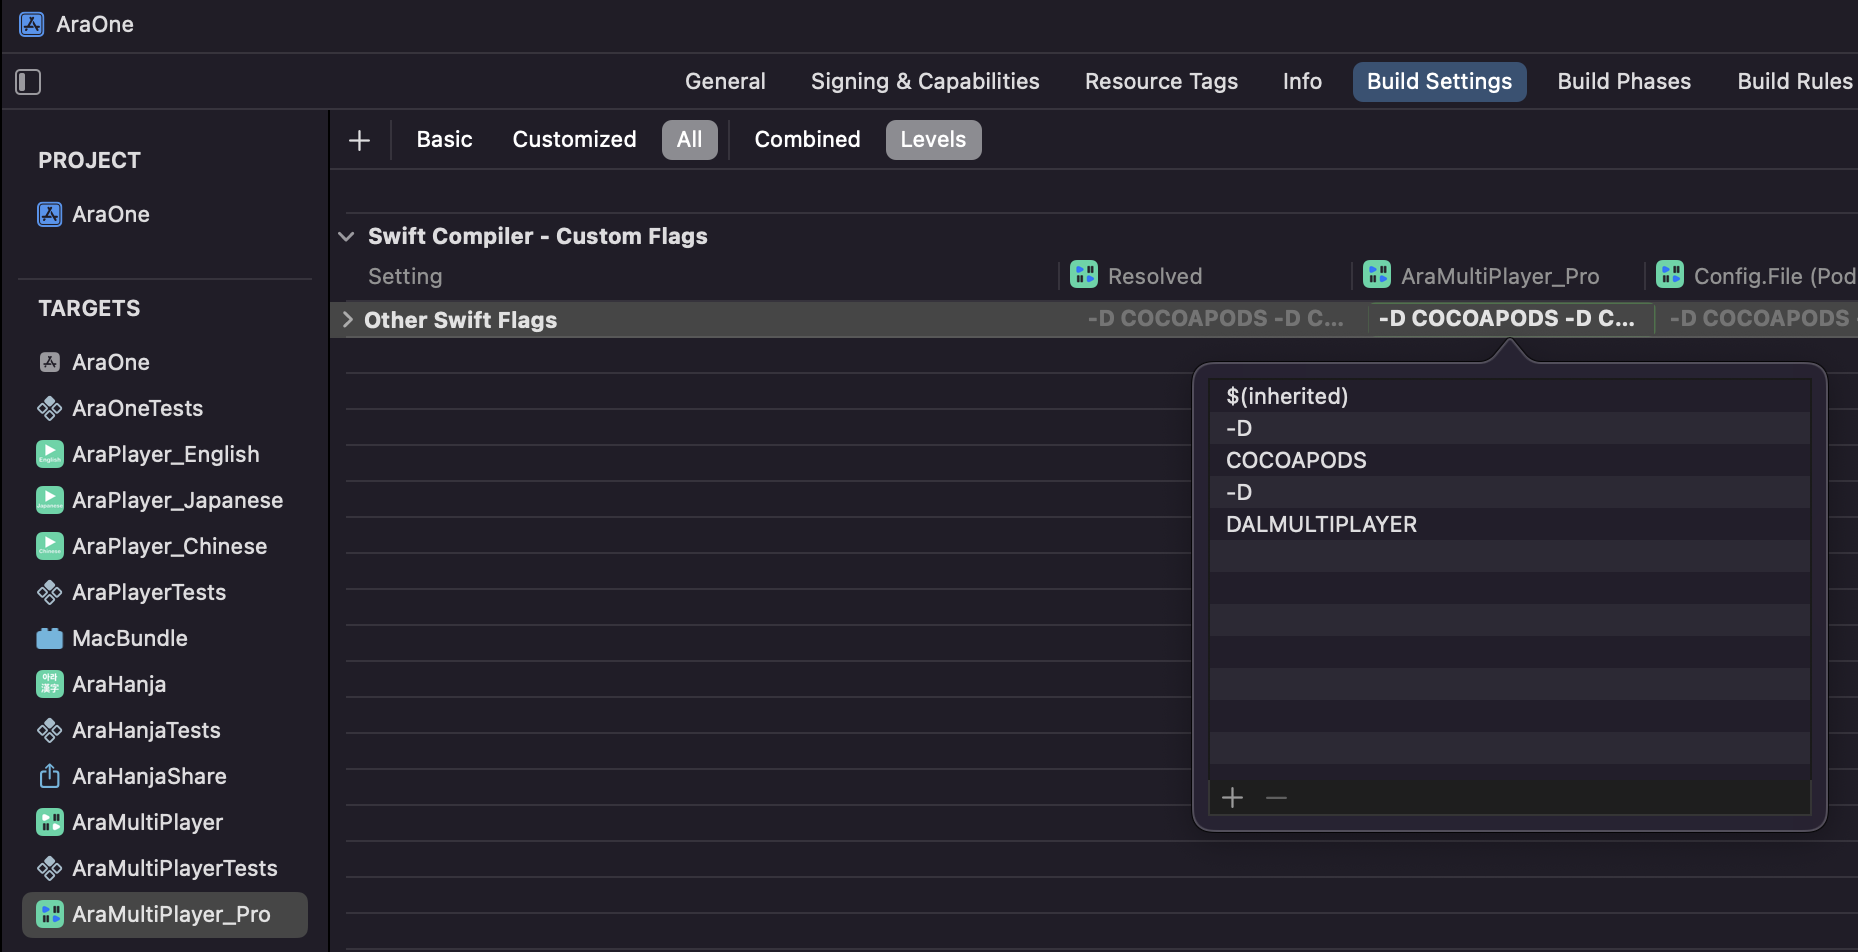This screenshot has height=952, width=1858.
Task: Click the AraMultiPlayer target icon
Action: click(x=50, y=822)
